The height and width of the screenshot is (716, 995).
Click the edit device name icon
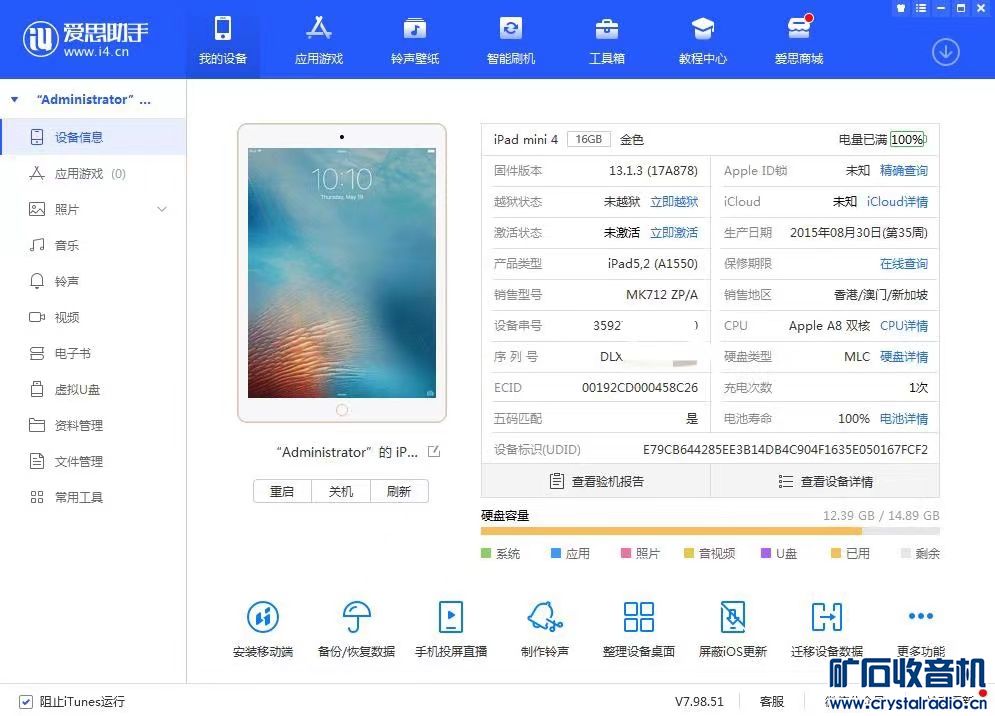(434, 452)
